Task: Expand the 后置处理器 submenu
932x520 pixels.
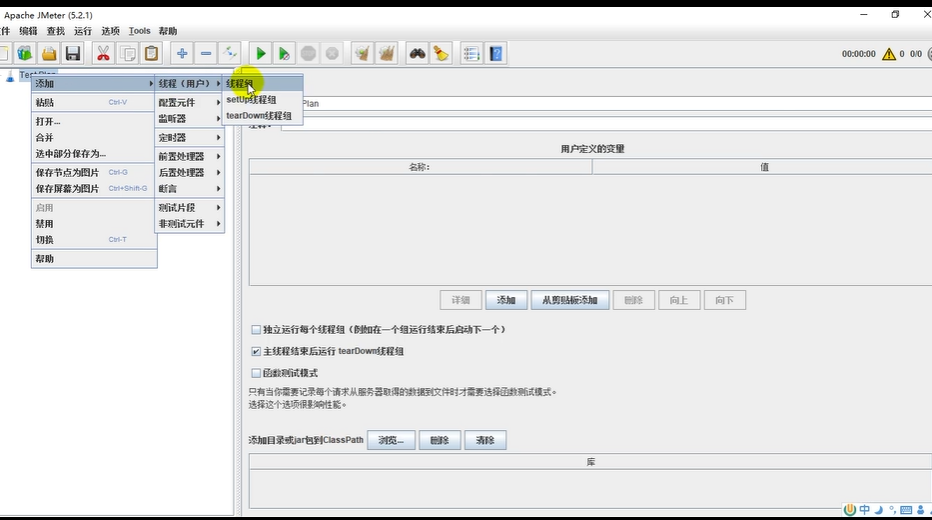Action: click(x=190, y=172)
